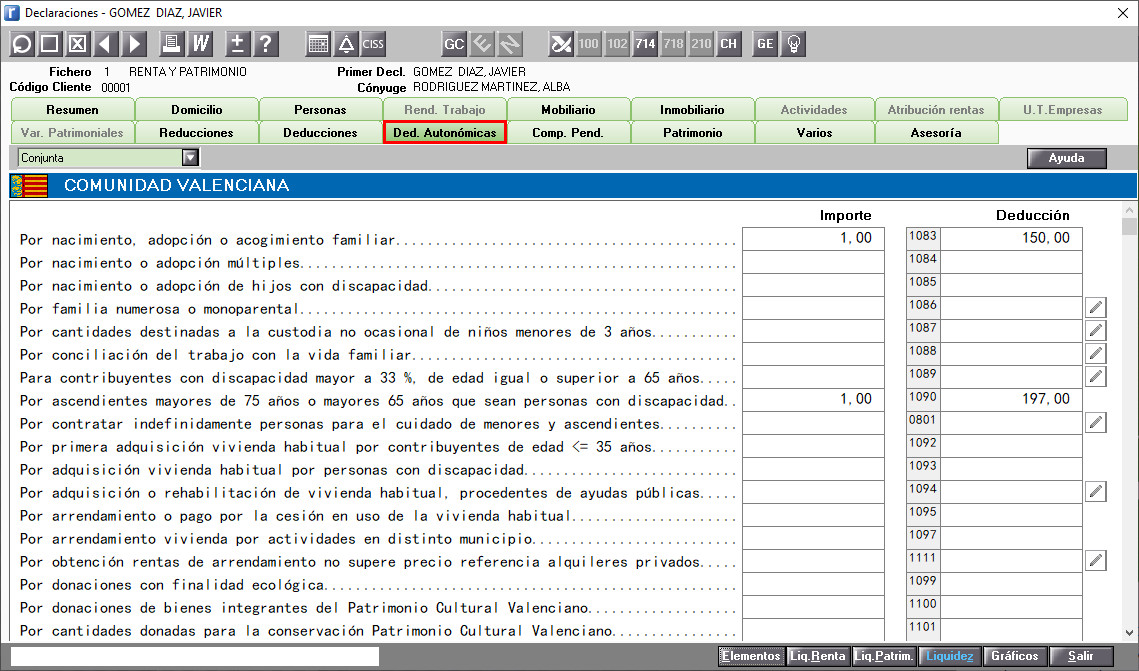Viewport: 1139px width, 671px height.
Task: Select the Deducciones tab
Action: (320, 133)
